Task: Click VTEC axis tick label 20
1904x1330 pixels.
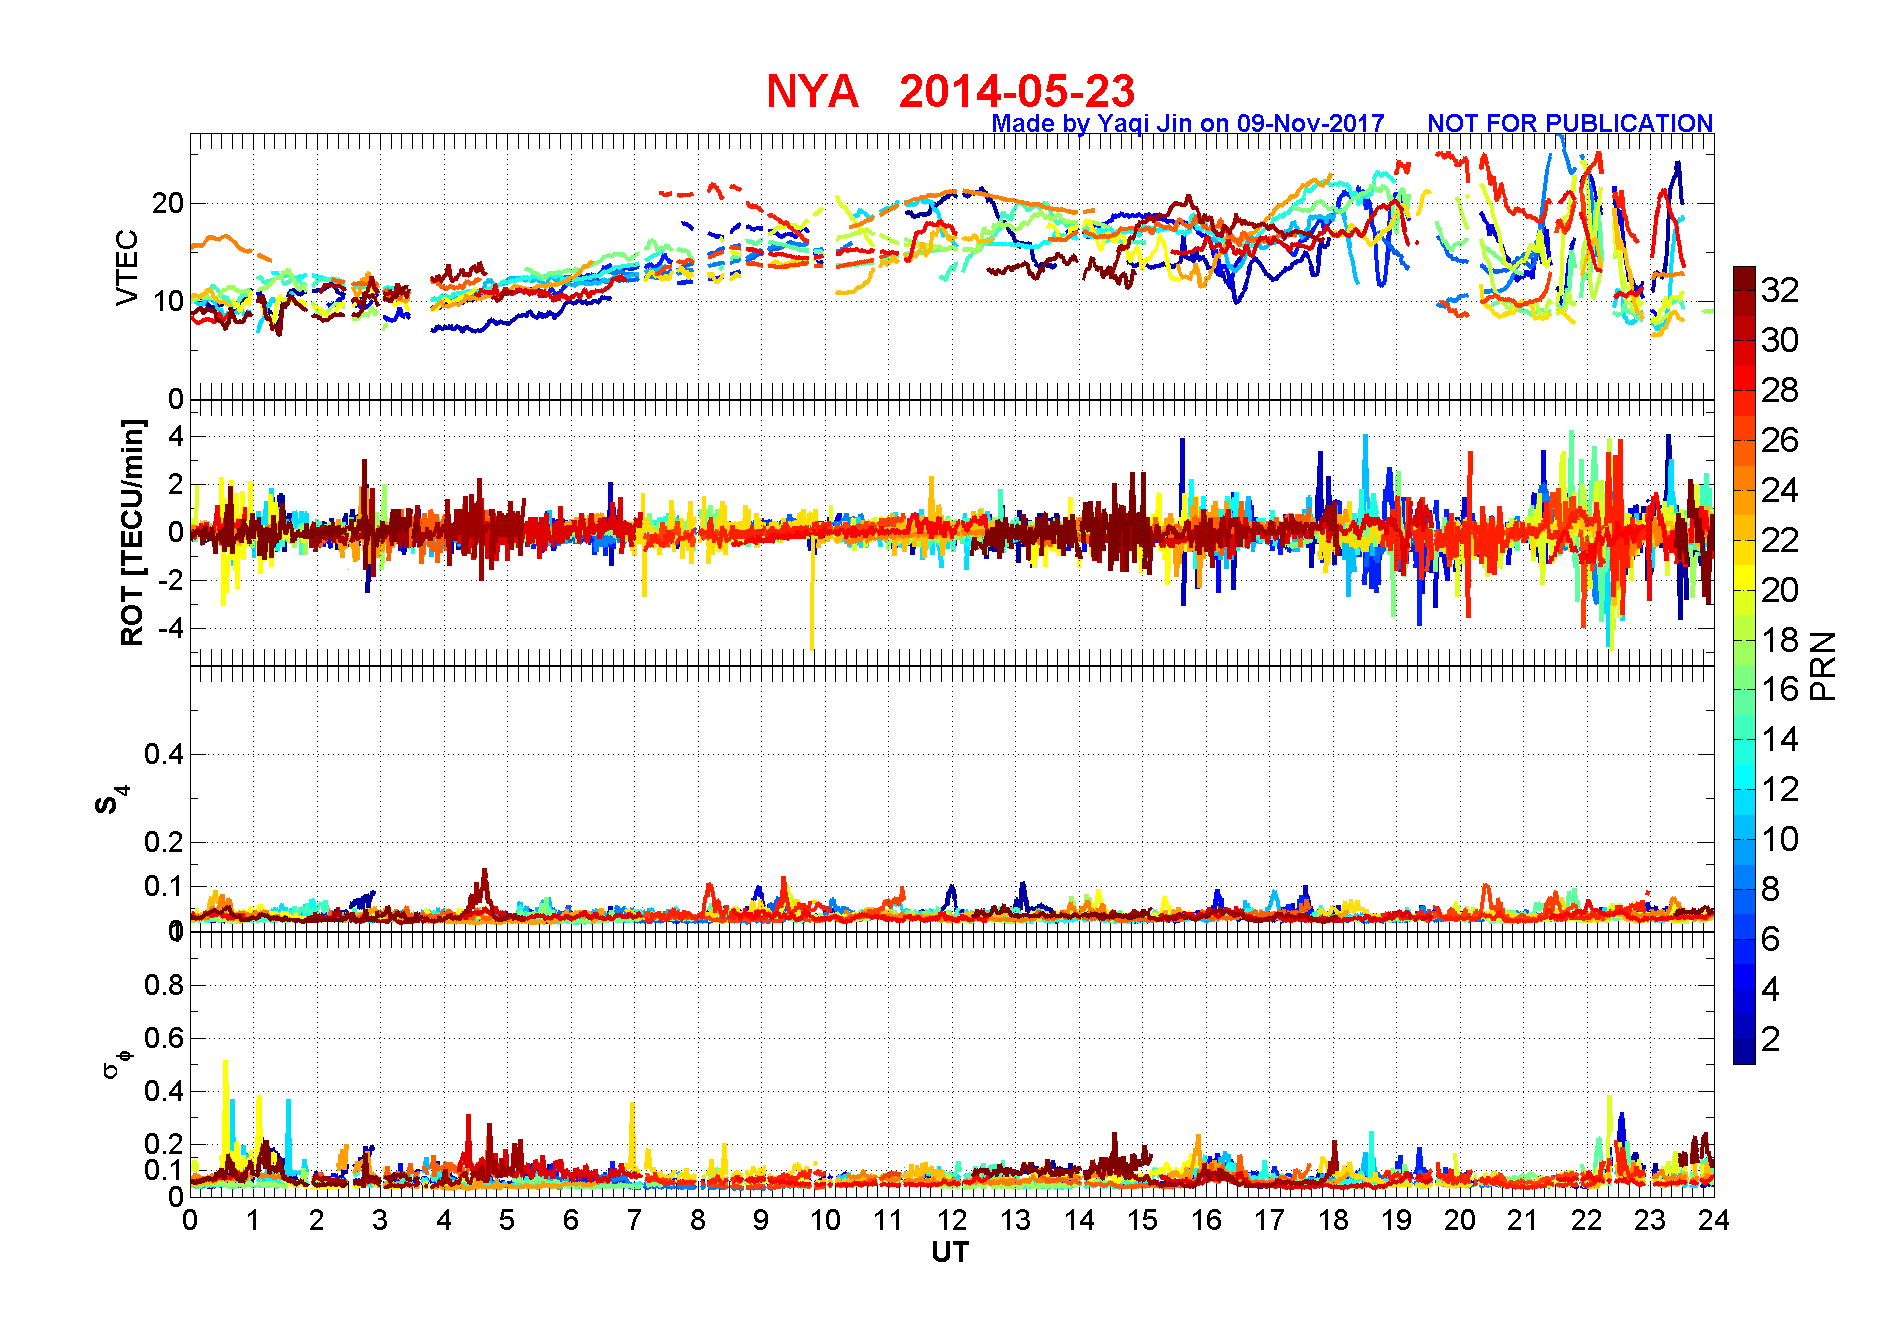Action: 168,203
